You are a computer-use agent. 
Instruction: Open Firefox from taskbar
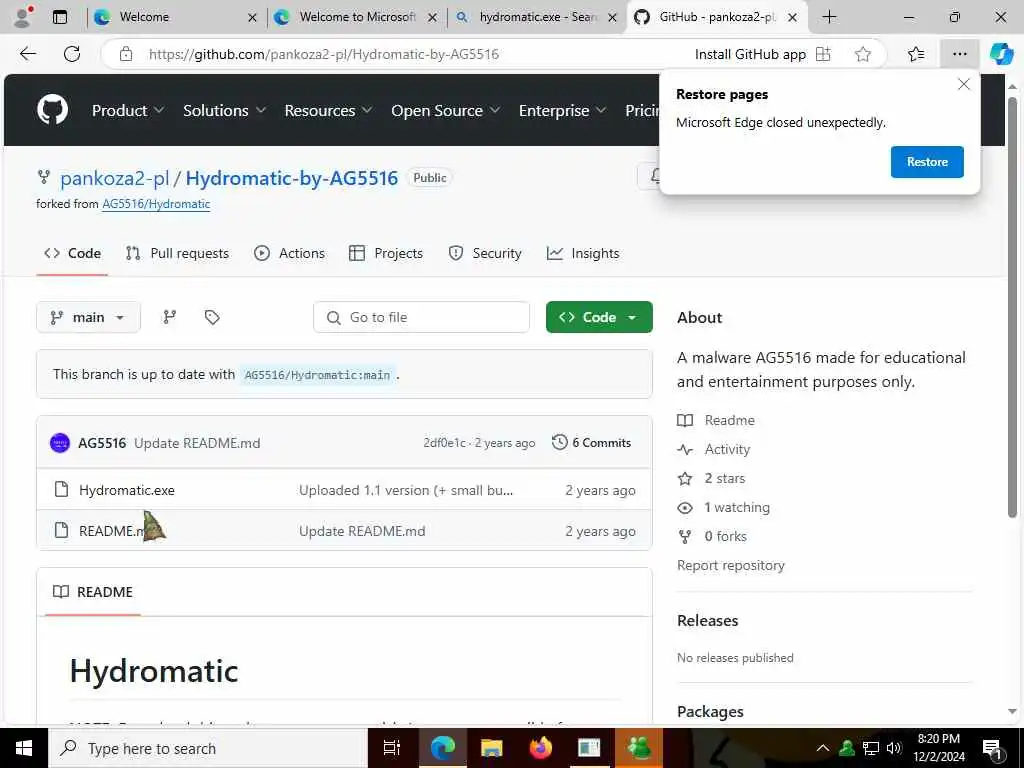point(541,748)
